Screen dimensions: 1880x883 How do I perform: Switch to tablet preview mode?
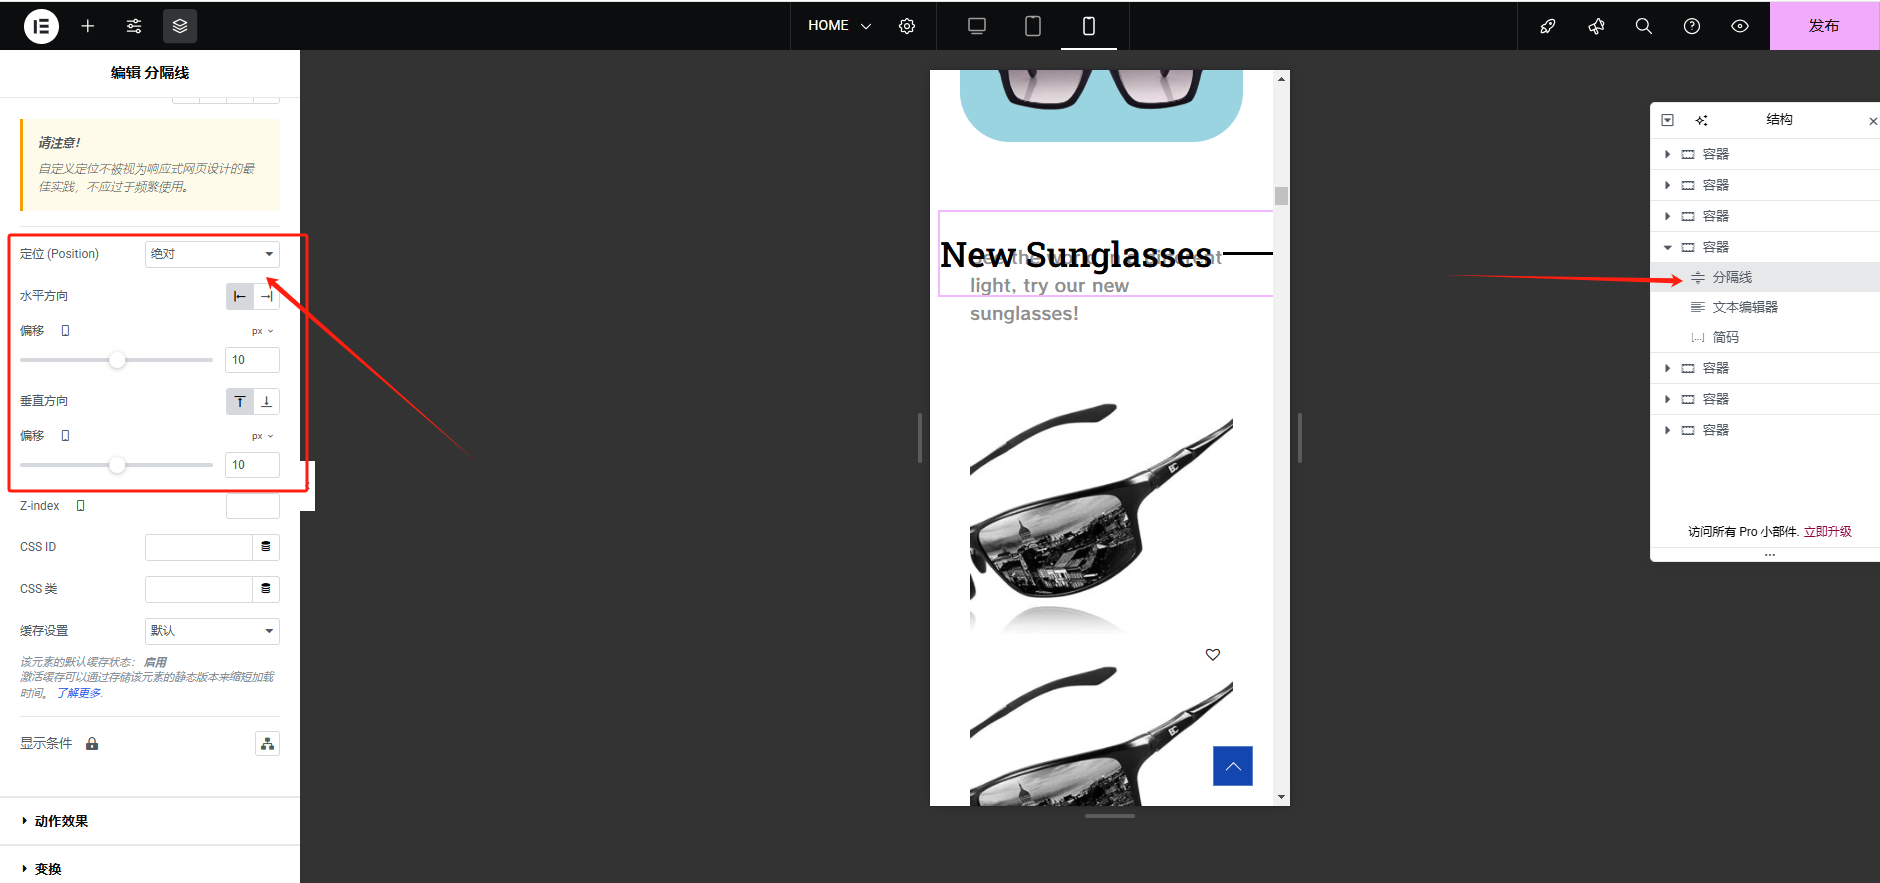[1033, 26]
